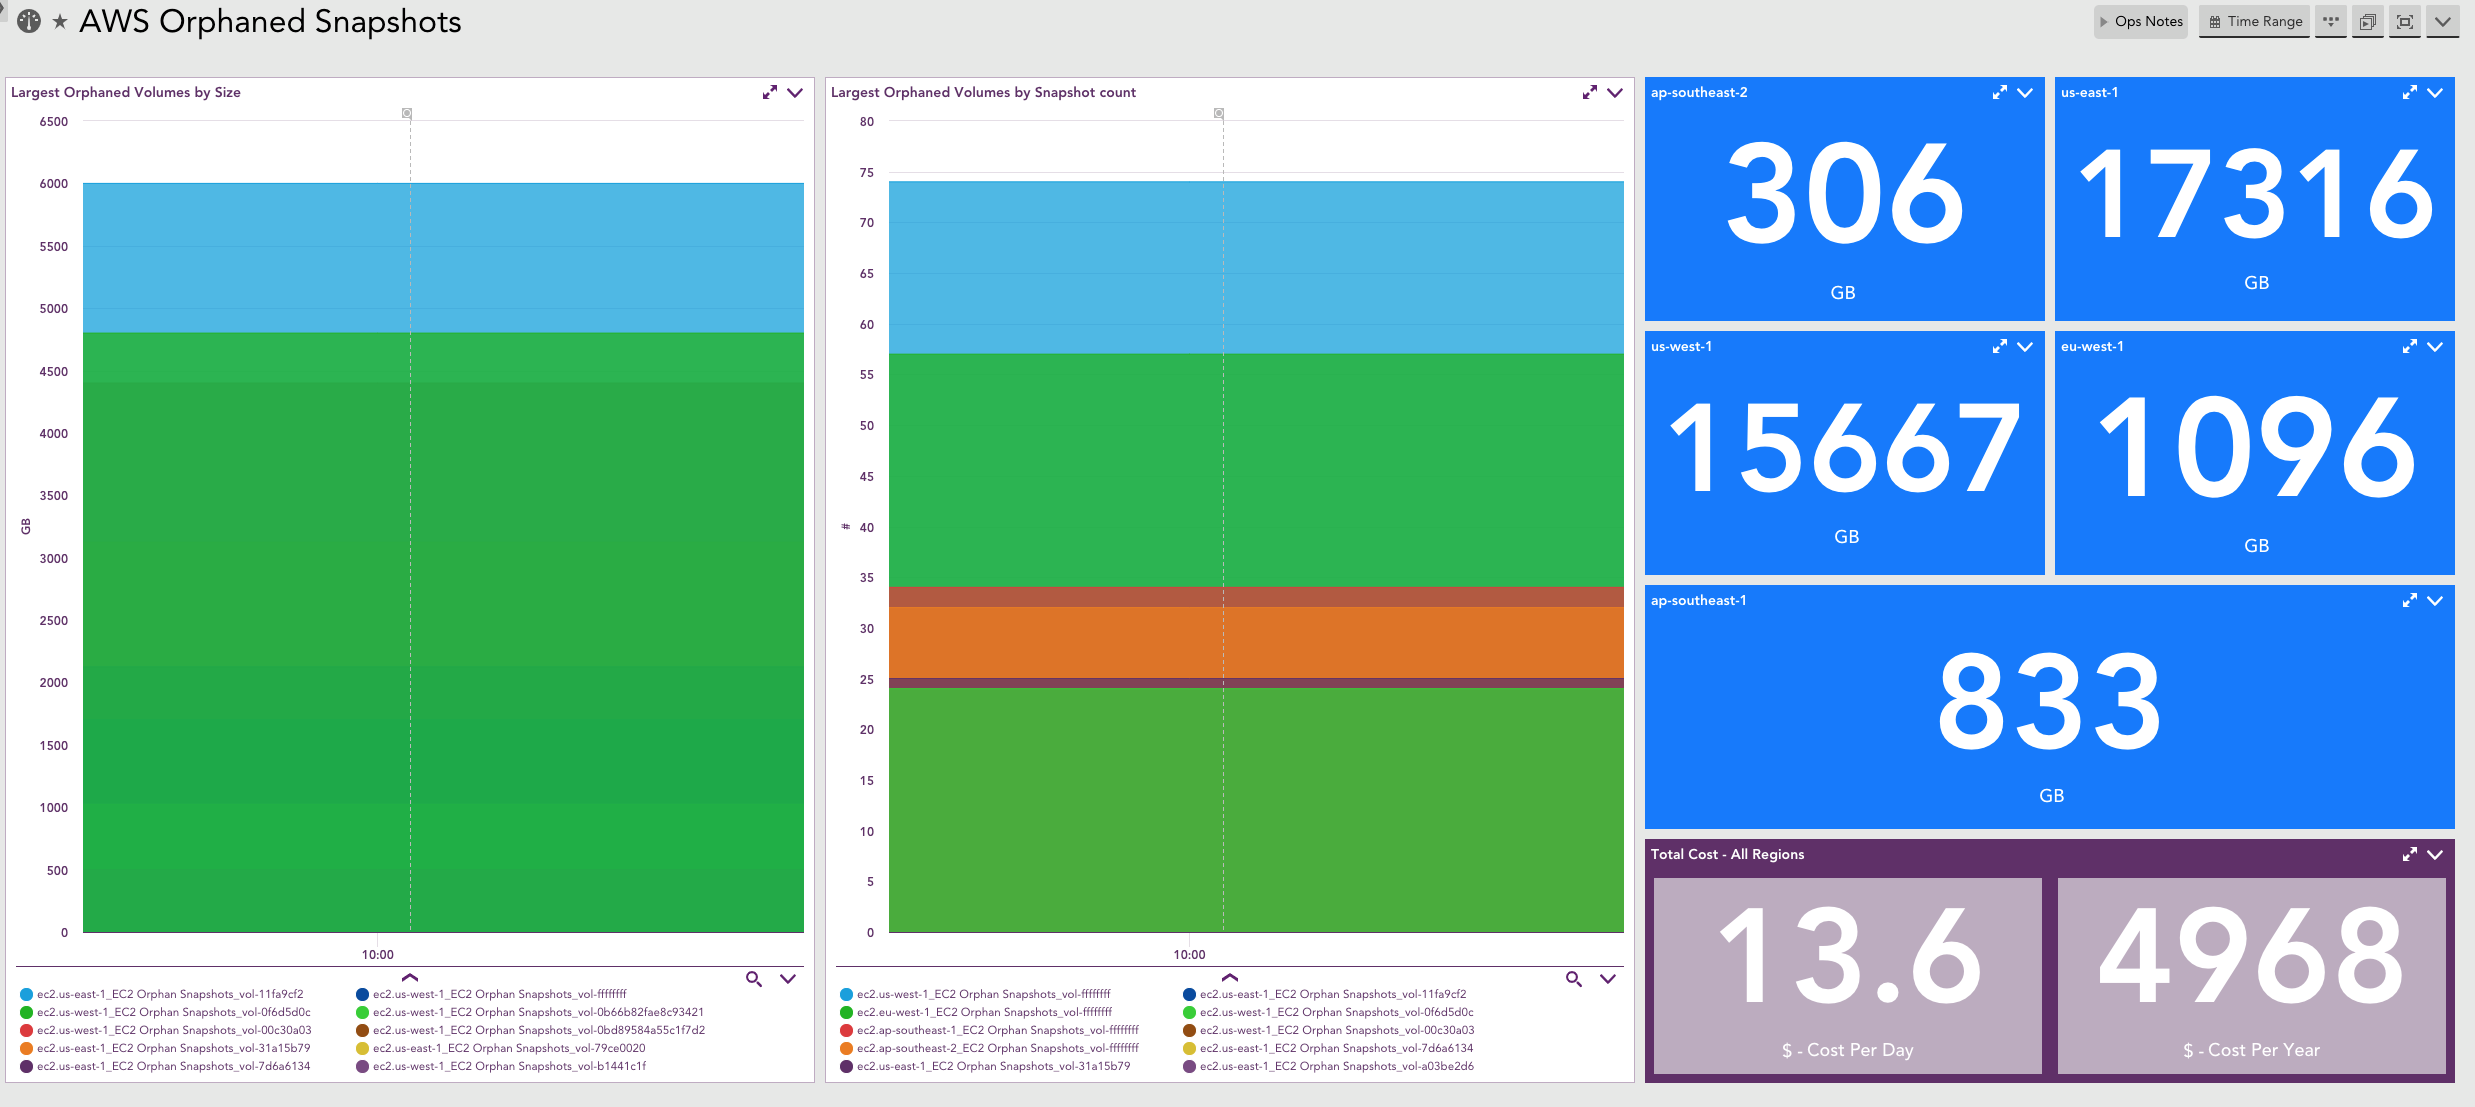Toggle vol-00c30a03 series in Volumes by Size legend

point(166,1030)
